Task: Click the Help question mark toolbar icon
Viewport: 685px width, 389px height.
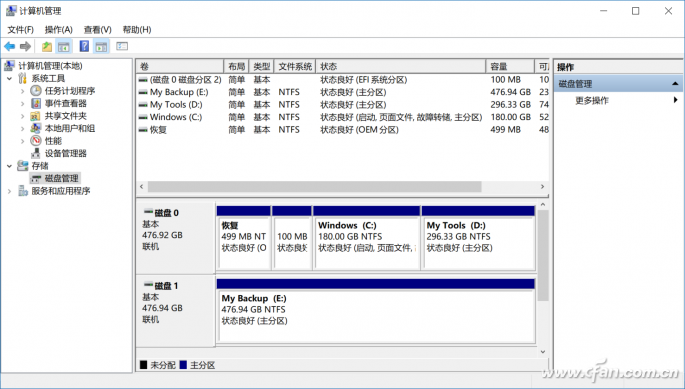Action: (x=84, y=46)
